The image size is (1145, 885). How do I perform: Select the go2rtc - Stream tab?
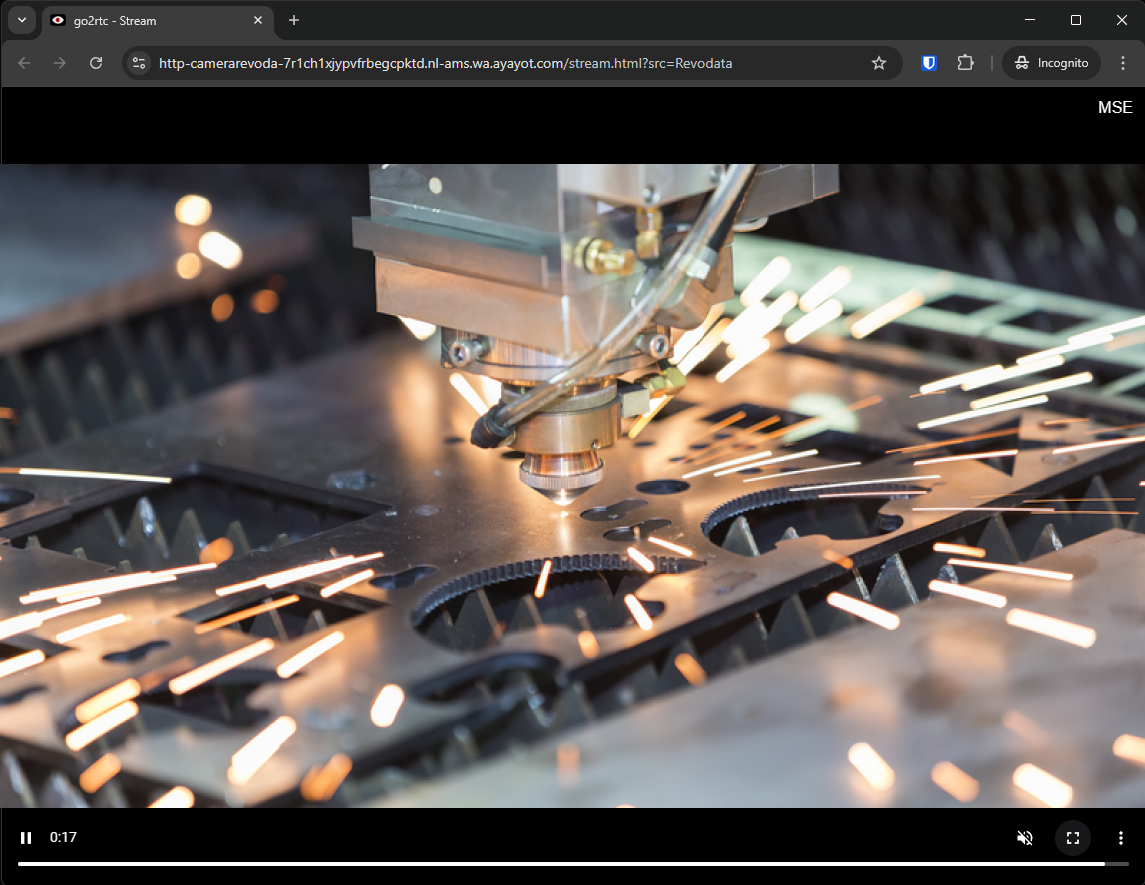pyautogui.click(x=150, y=20)
